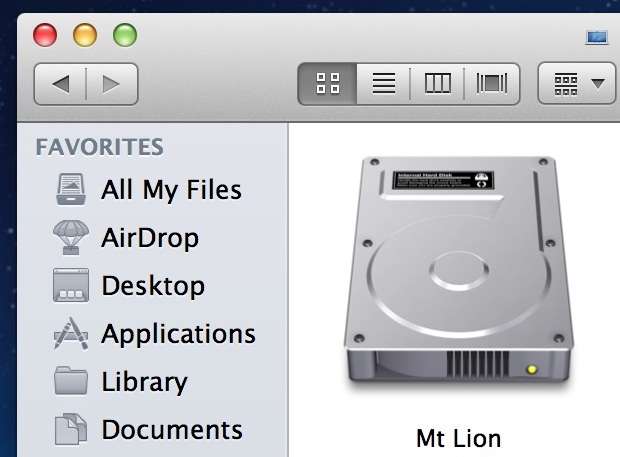
Task: Click the Applications sidebar icon
Action: tap(71, 334)
